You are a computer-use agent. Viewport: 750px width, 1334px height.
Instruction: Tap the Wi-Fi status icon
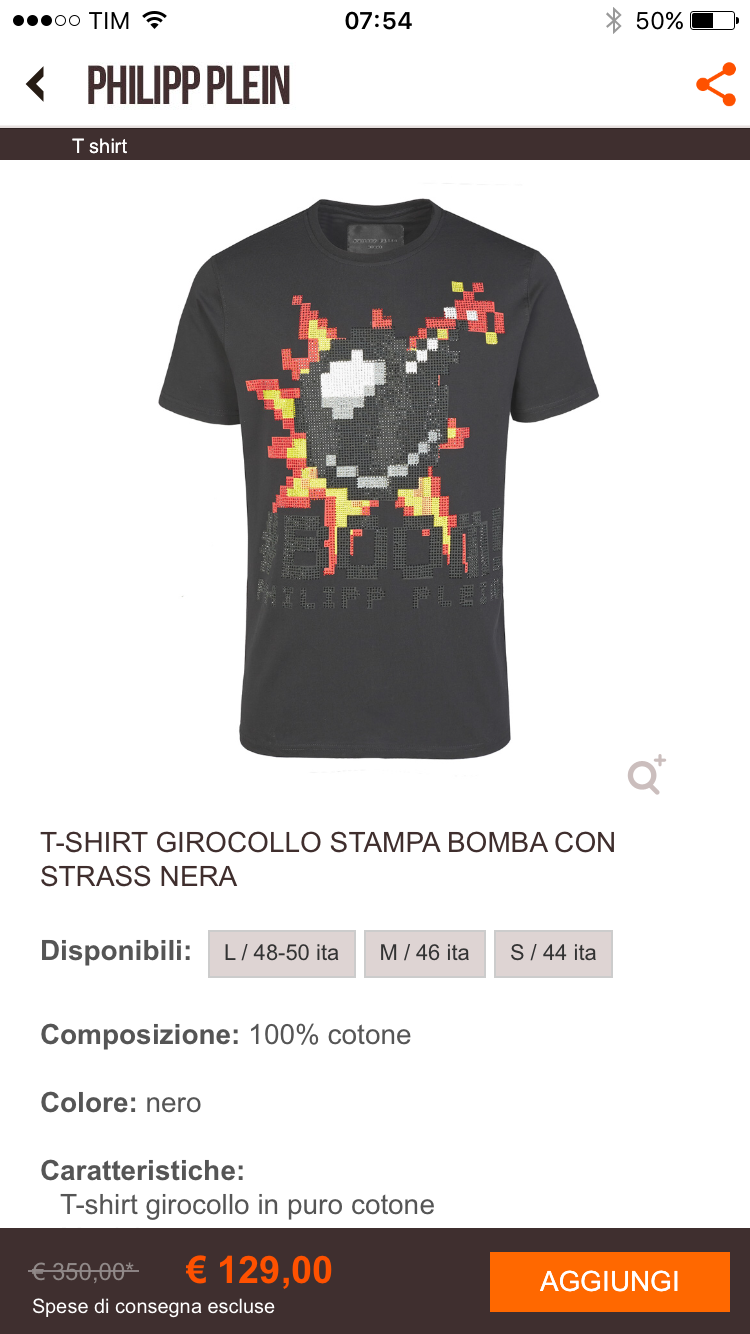coord(154,20)
